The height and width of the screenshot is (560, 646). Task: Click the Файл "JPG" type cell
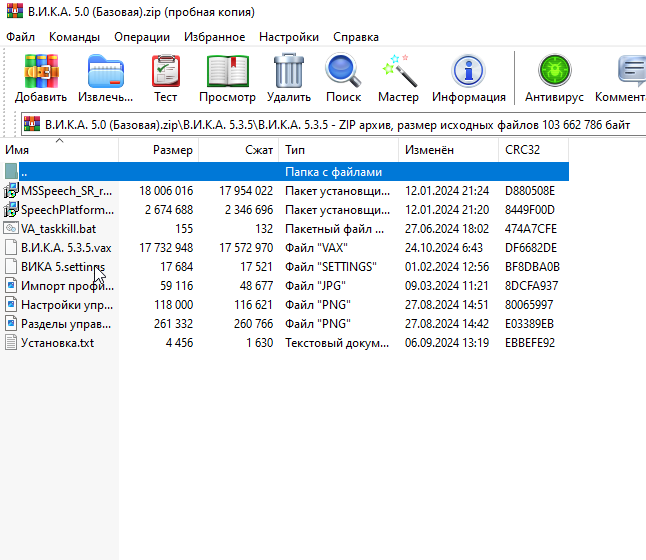316,286
